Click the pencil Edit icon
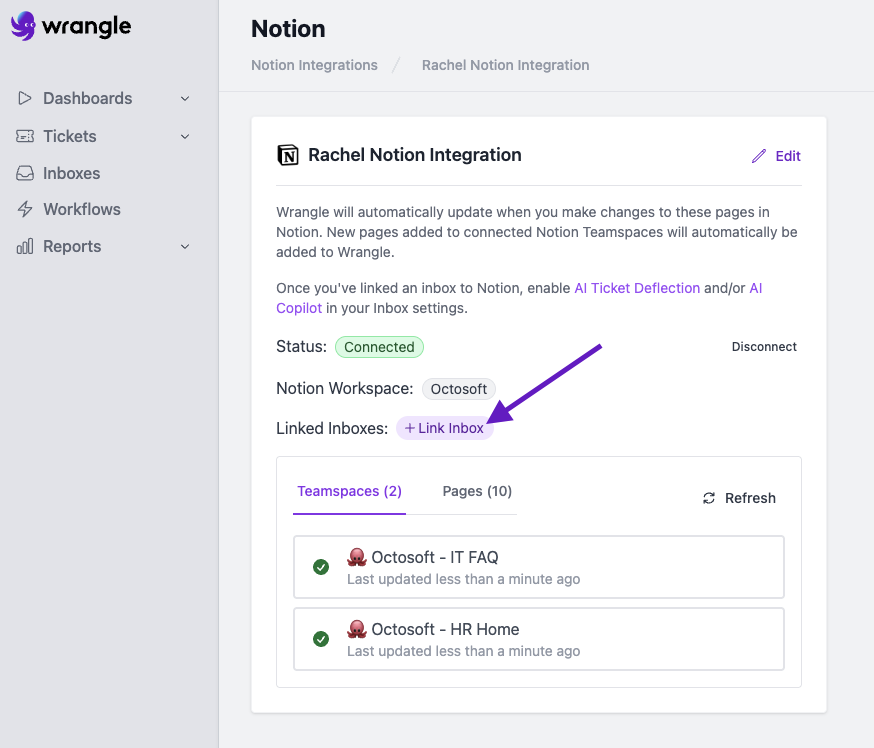 coord(759,156)
